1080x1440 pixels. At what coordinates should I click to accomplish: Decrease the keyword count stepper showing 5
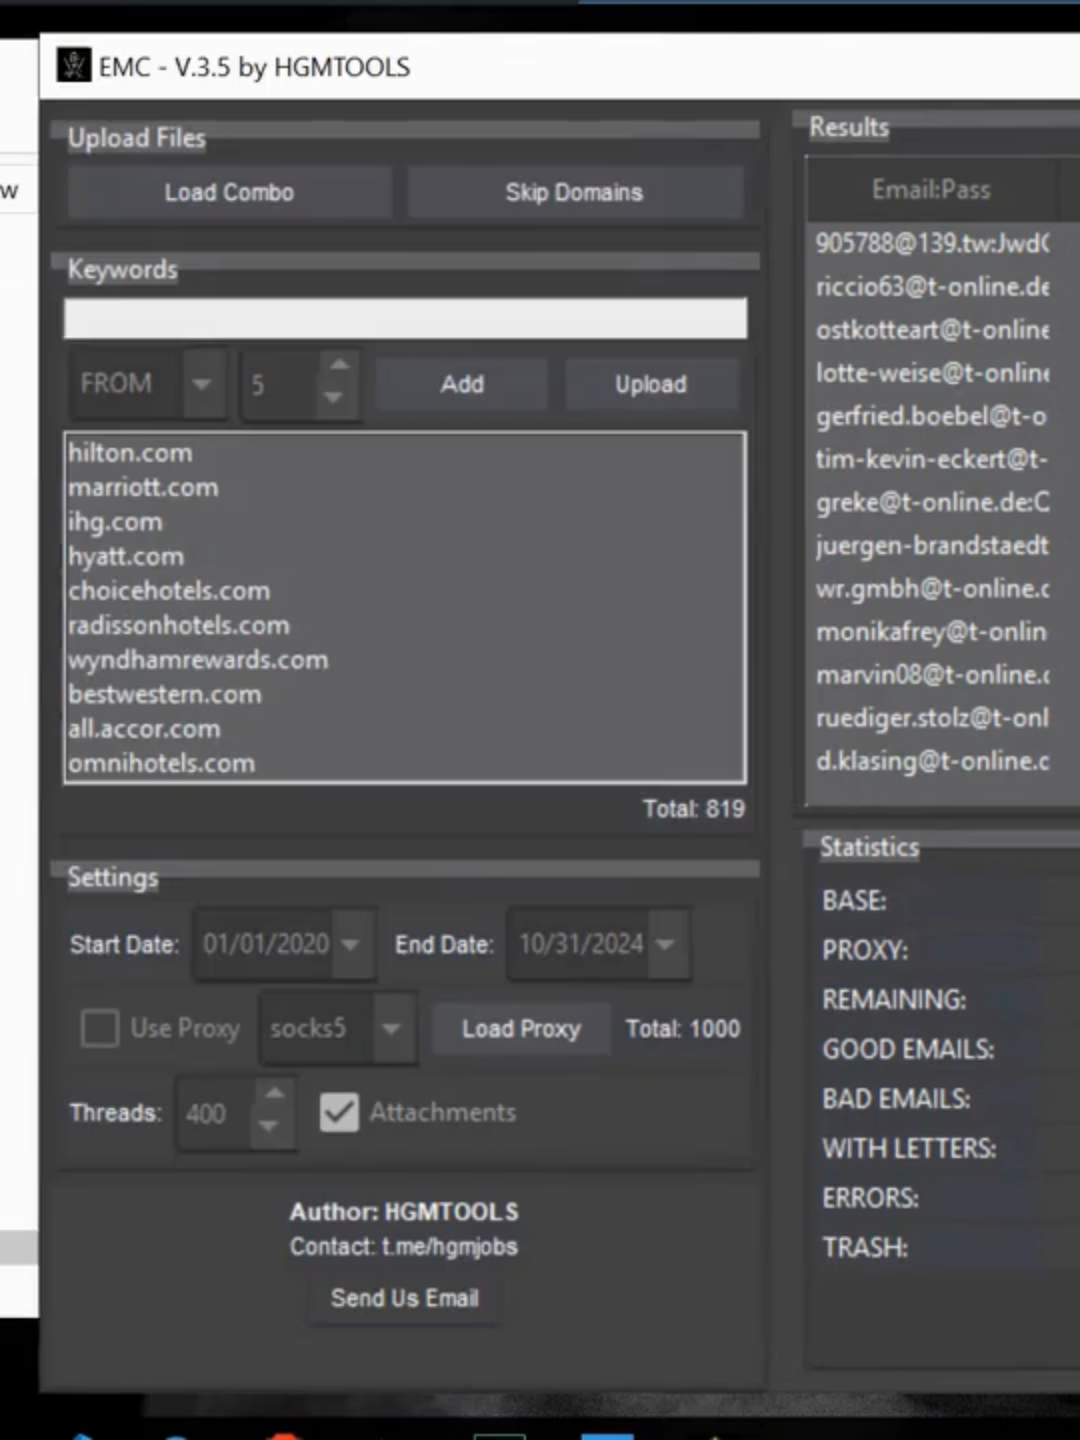pos(335,399)
